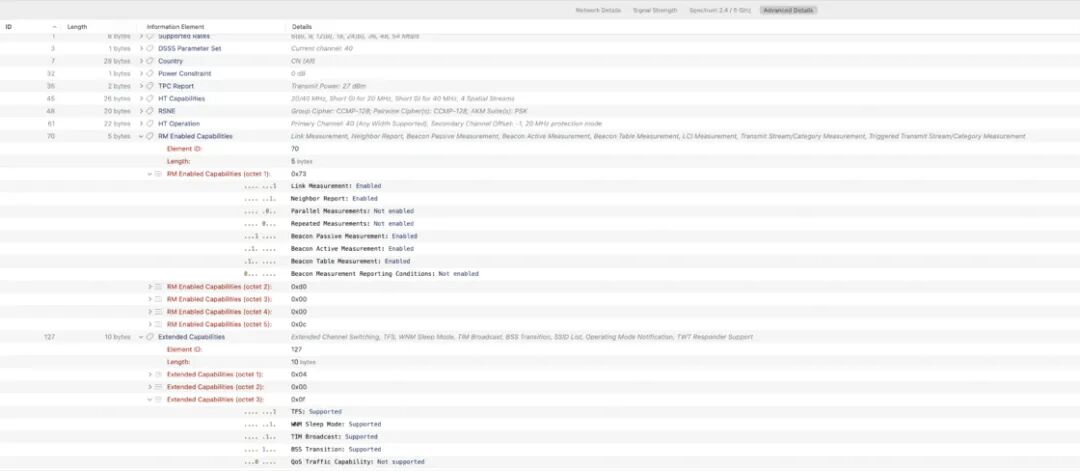This screenshot has height=471, width=1080.
Task: Sort by the ID column header
Action: click(8, 27)
